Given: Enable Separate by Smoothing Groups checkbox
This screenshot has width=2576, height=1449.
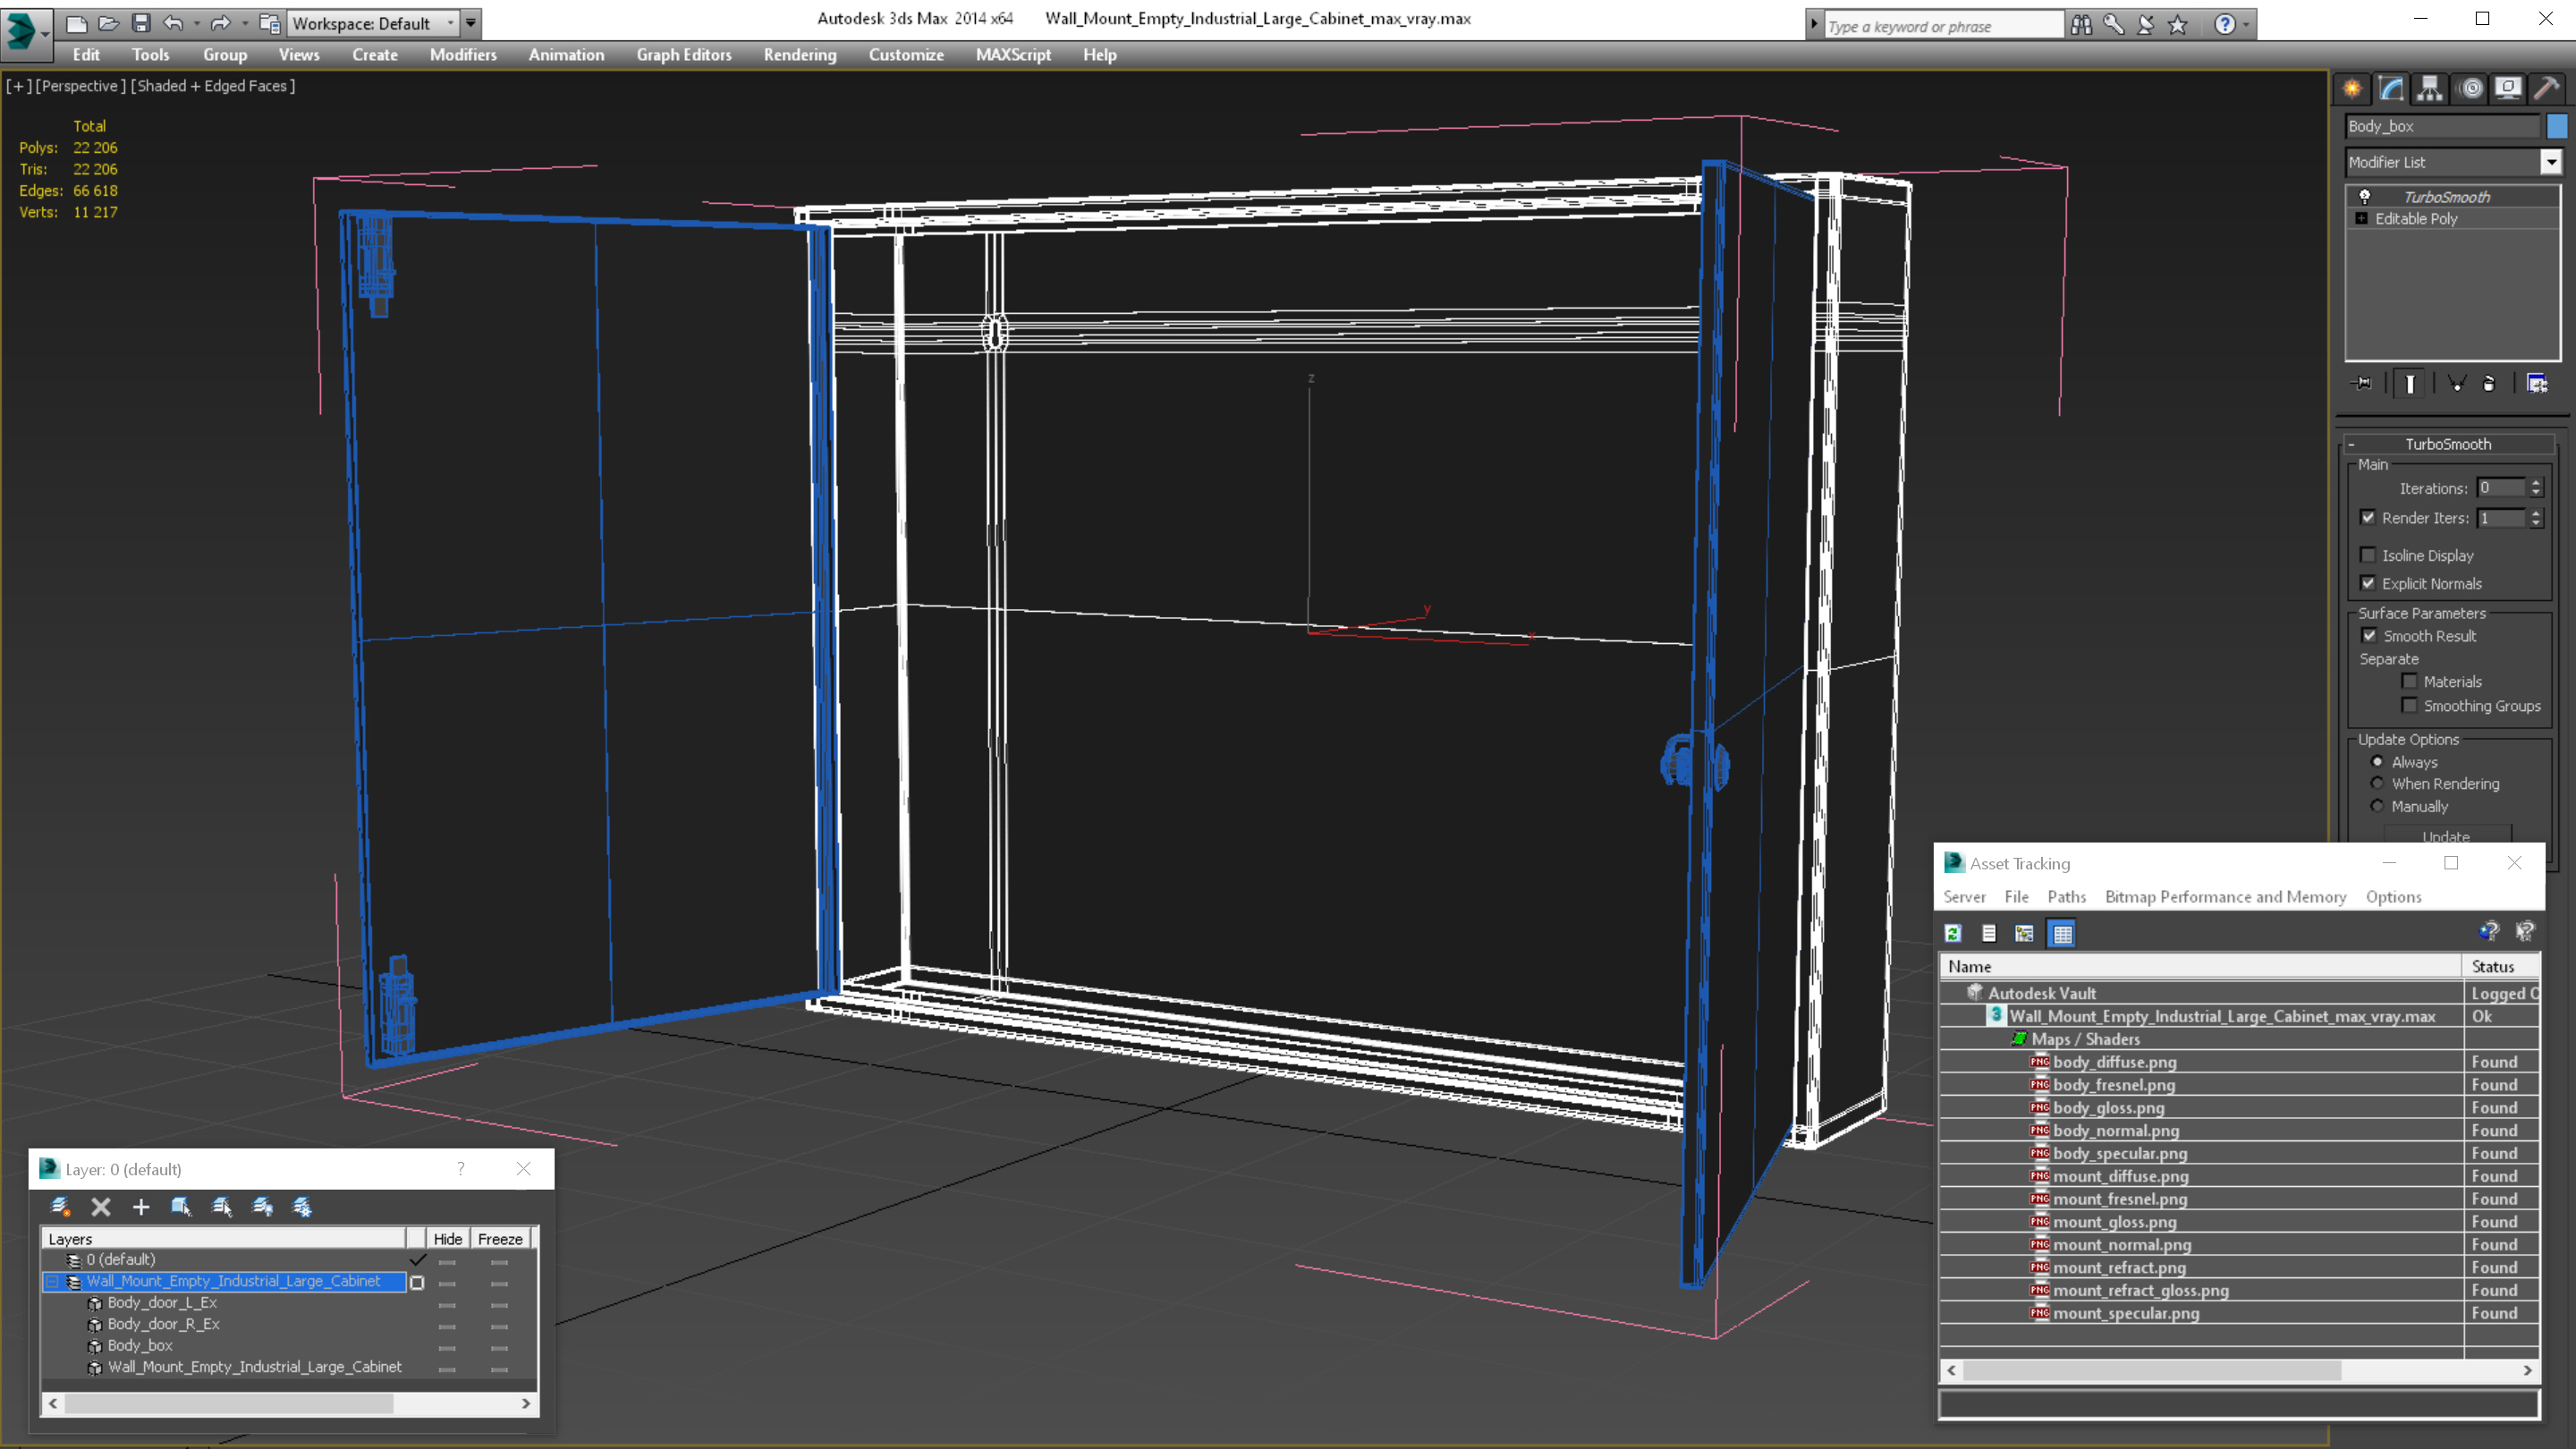Looking at the screenshot, I should tap(2410, 706).
